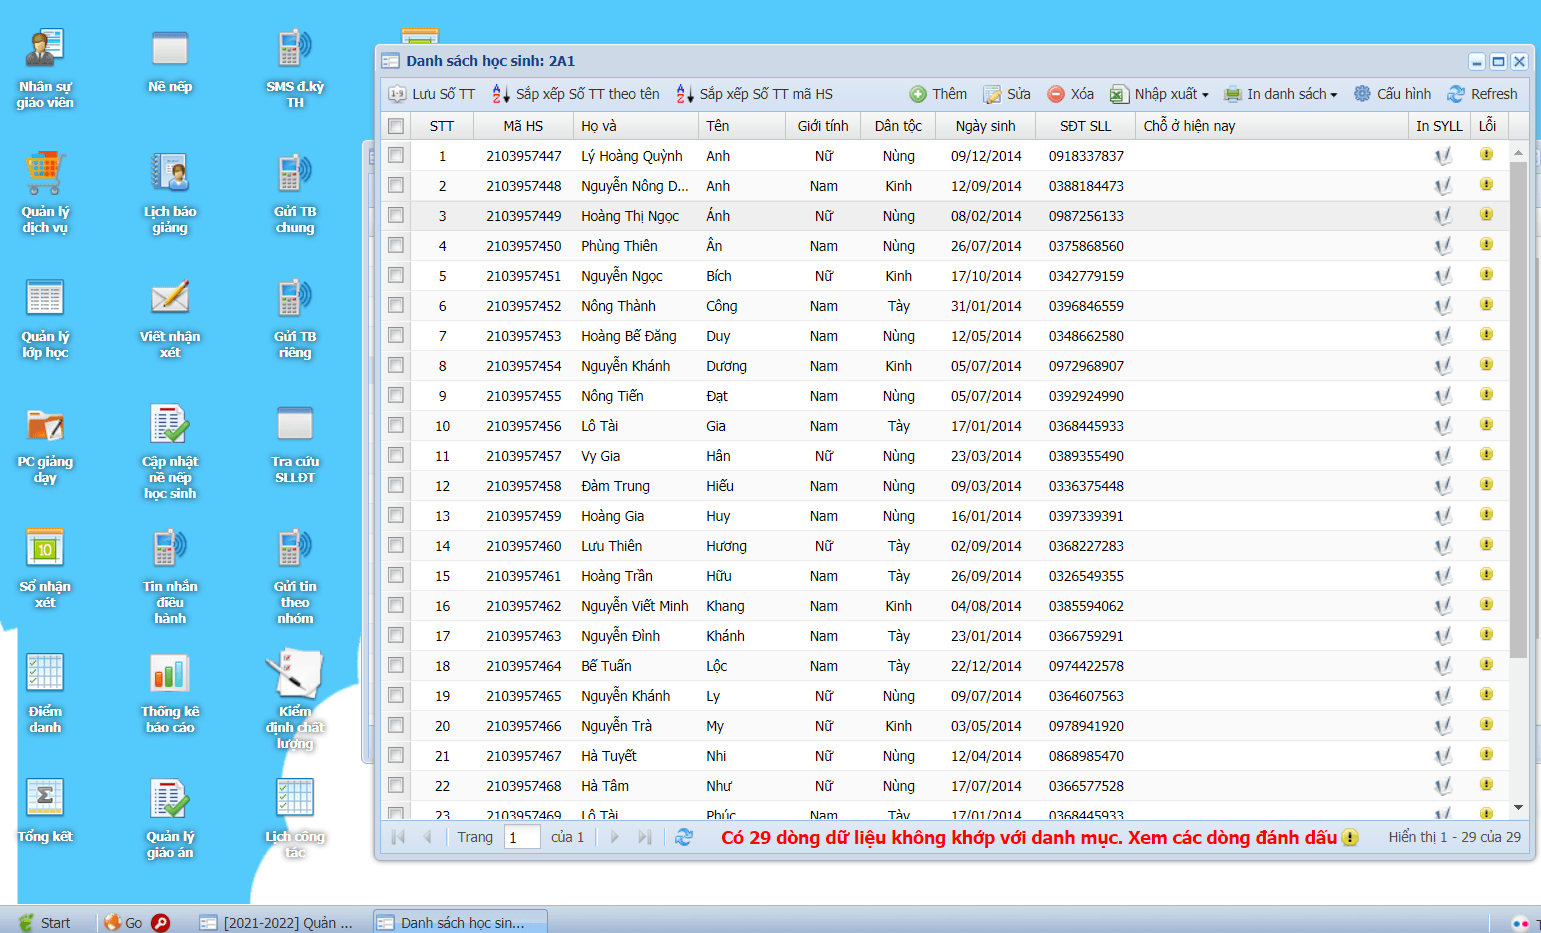Select the checkbox for Nông Tiến Đạt
Viewport: 1541px width, 933px height.
pos(396,396)
